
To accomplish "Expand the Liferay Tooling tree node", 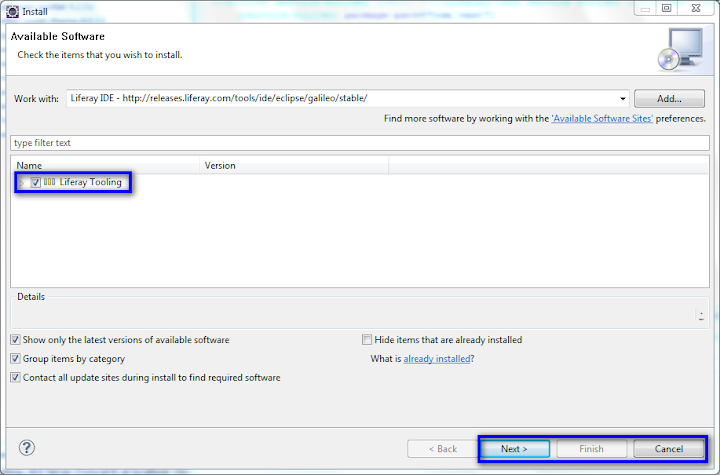I will tap(22, 183).
